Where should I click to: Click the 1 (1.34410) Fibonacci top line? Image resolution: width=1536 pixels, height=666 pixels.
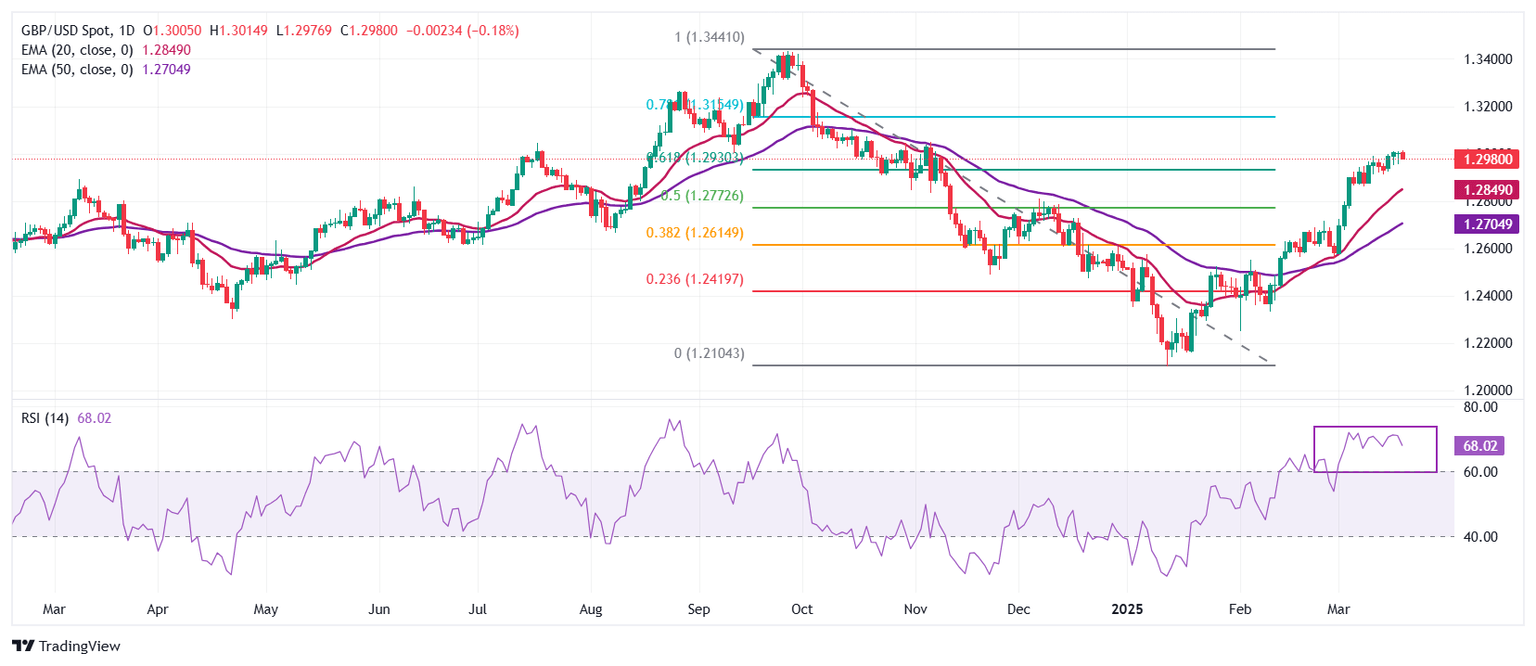click(x=1000, y=47)
